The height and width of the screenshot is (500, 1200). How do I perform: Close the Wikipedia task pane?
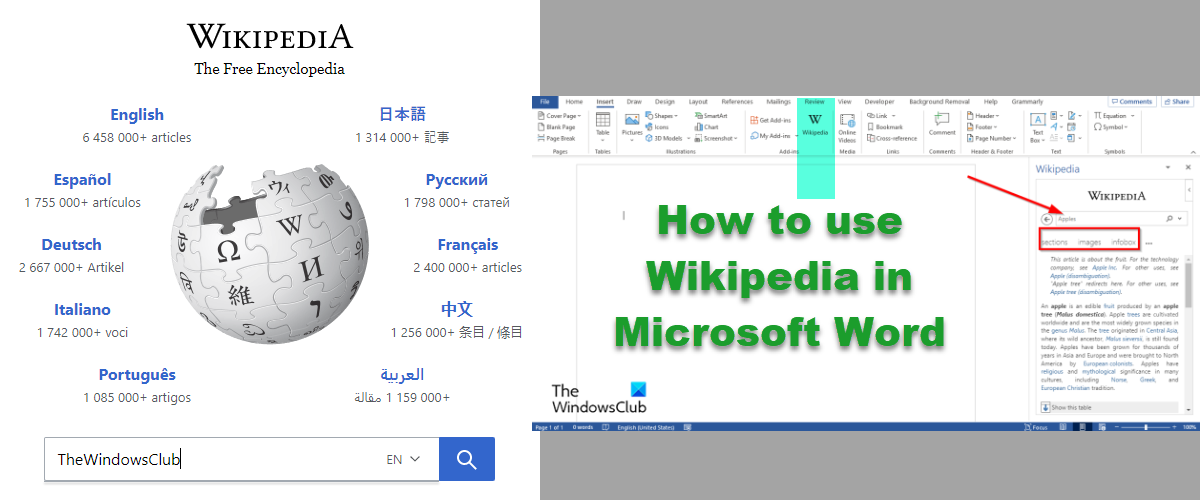[1188, 167]
